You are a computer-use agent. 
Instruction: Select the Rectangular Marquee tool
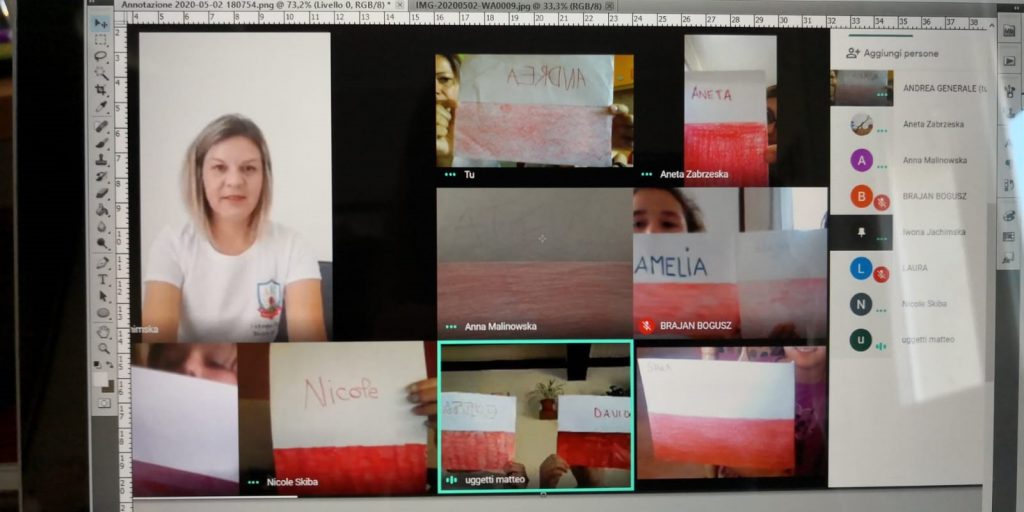[x=101, y=39]
